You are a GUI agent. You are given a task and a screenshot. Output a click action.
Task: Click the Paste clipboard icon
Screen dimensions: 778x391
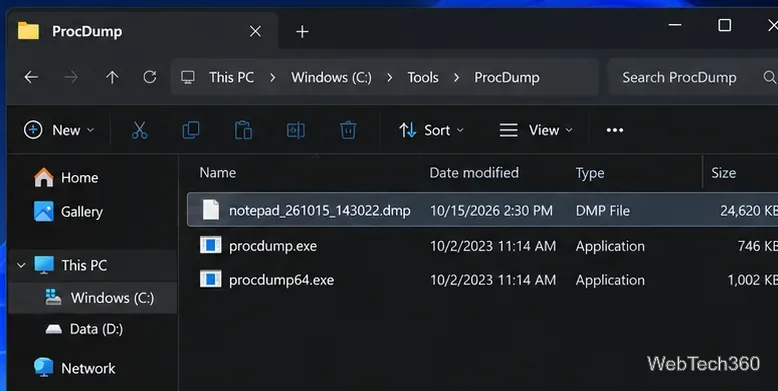[x=243, y=130]
